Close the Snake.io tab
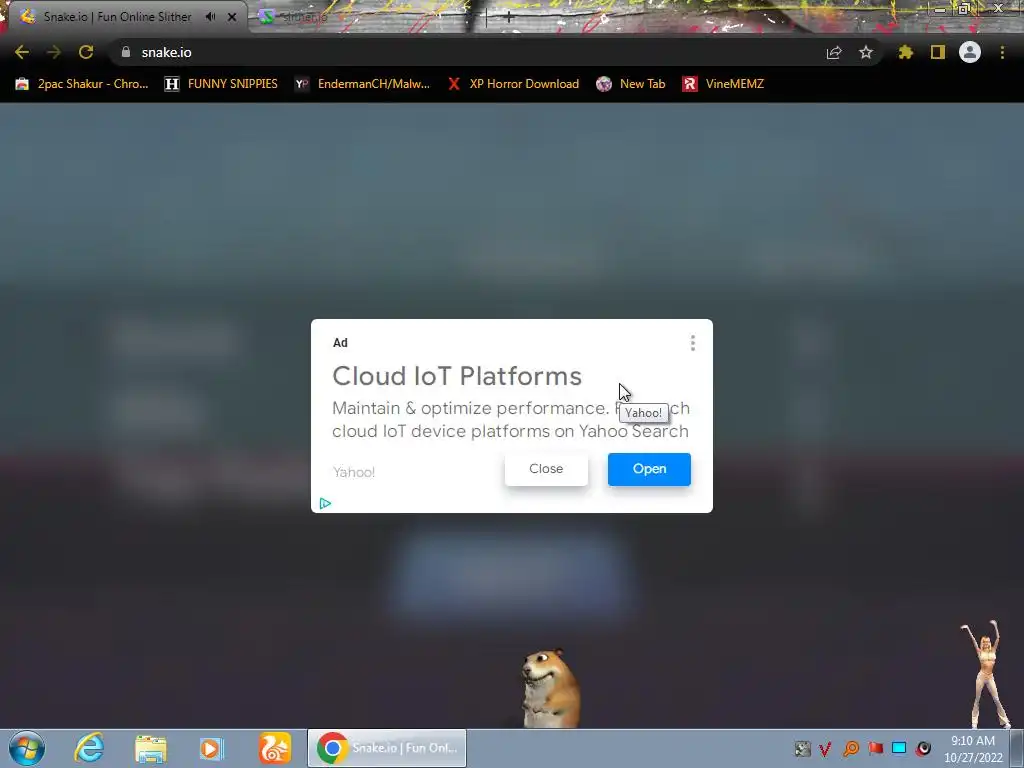The width and height of the screenshot is (1024, 768). click(x=232, y=17)
